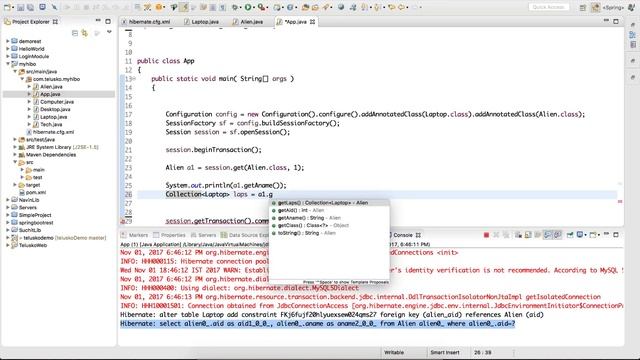Expand the LoginModule project
This screenshot has width=640, height=360.
coord(8,56)
